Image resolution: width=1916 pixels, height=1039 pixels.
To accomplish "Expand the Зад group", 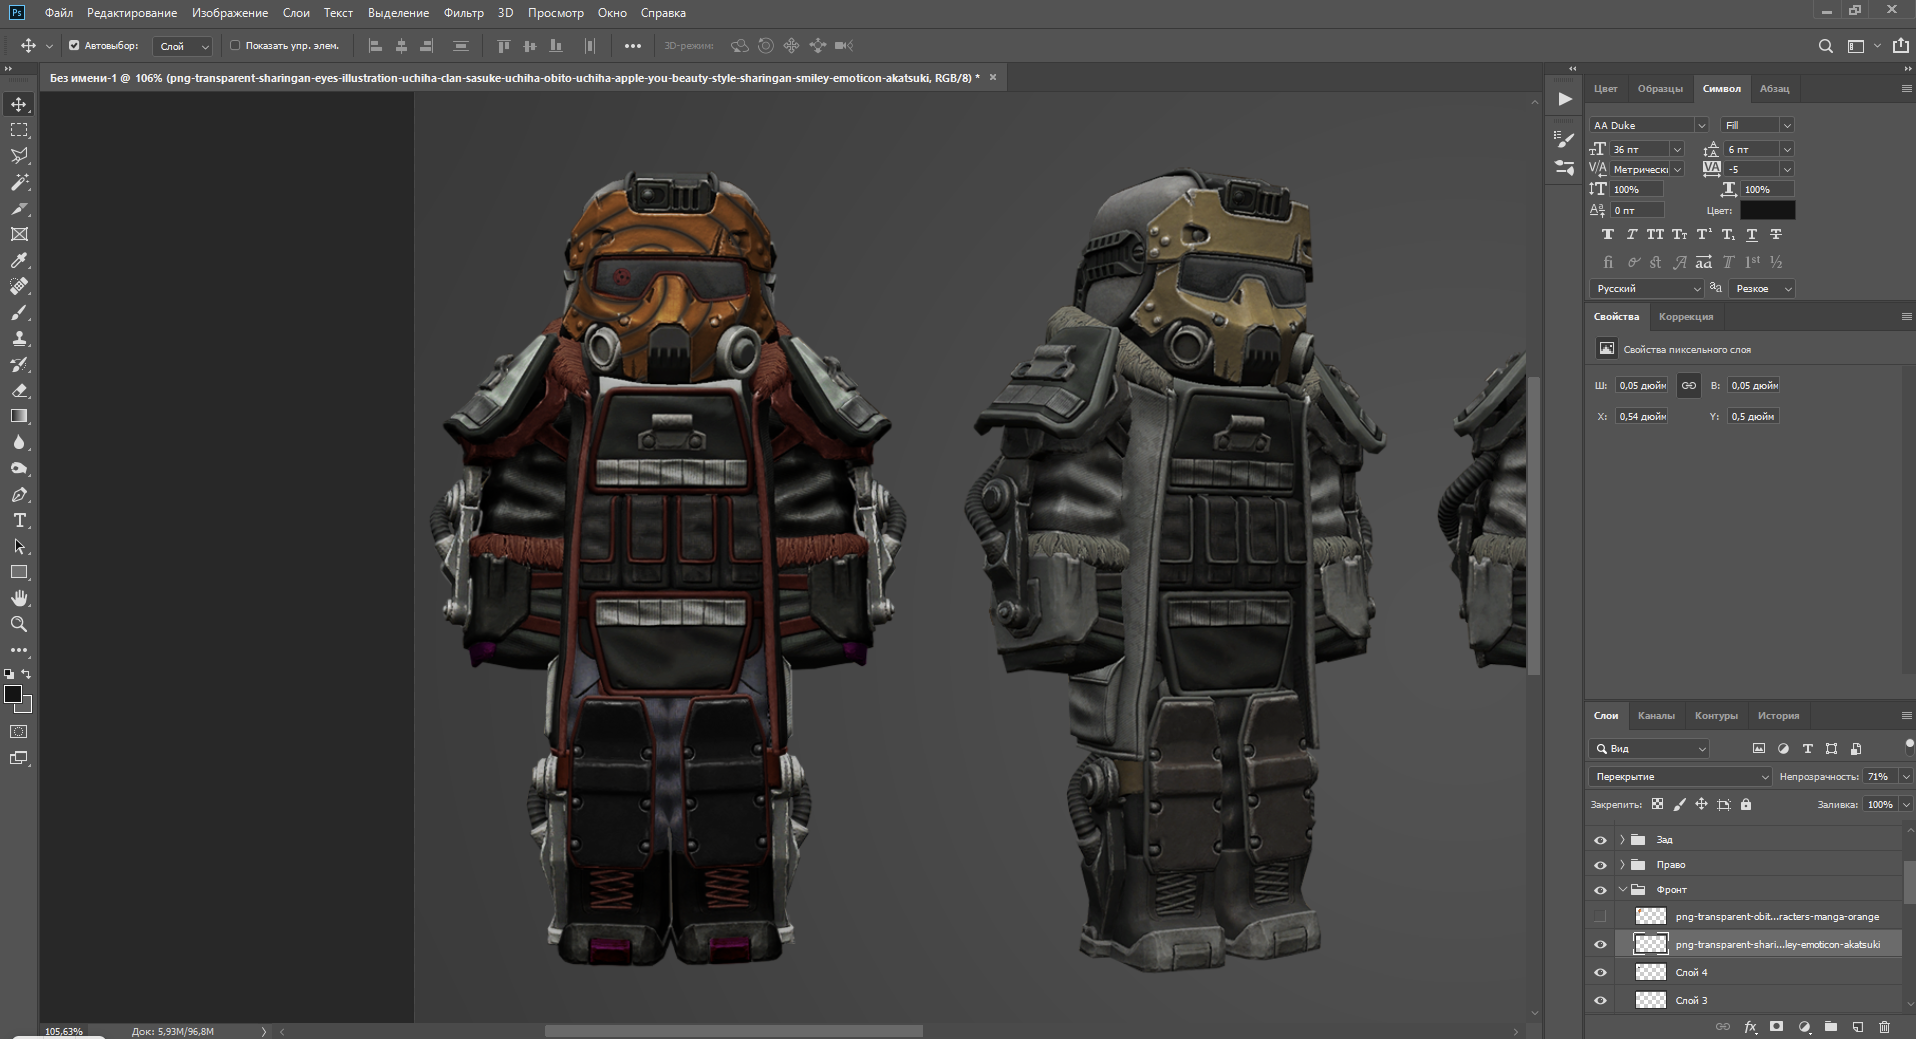I will [x=1622, y=840].
